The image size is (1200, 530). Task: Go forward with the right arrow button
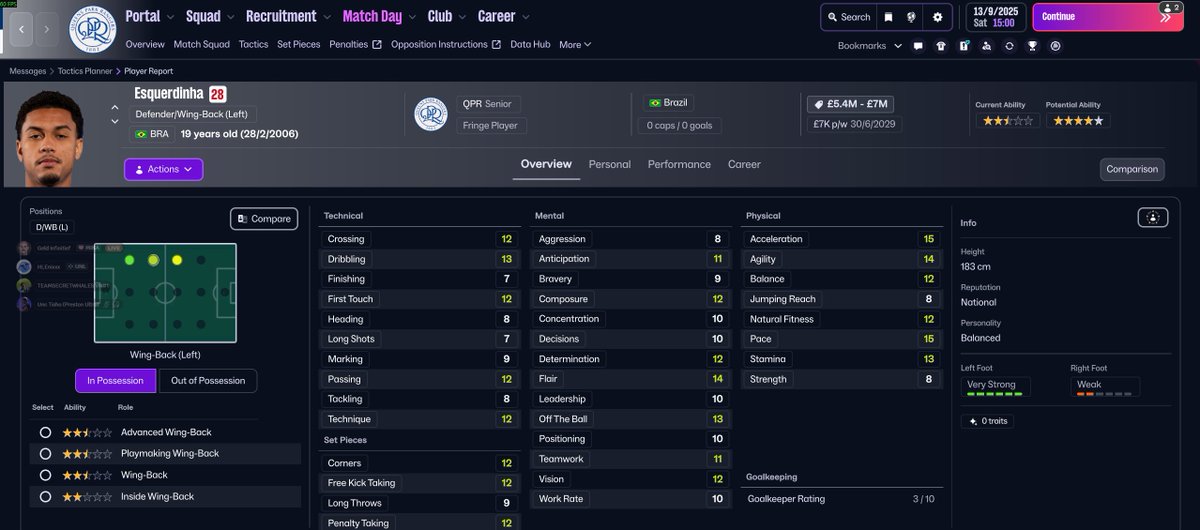tap(47, 29)
